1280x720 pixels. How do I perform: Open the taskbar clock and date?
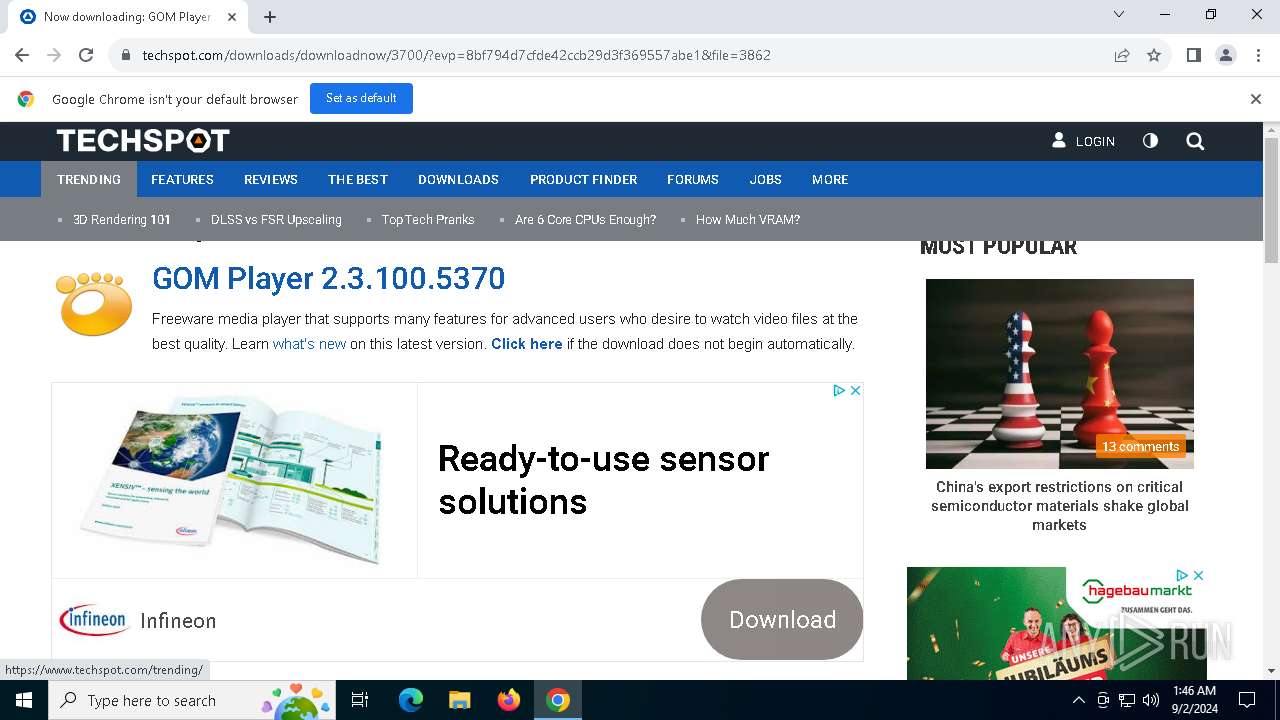point(1194,700)
